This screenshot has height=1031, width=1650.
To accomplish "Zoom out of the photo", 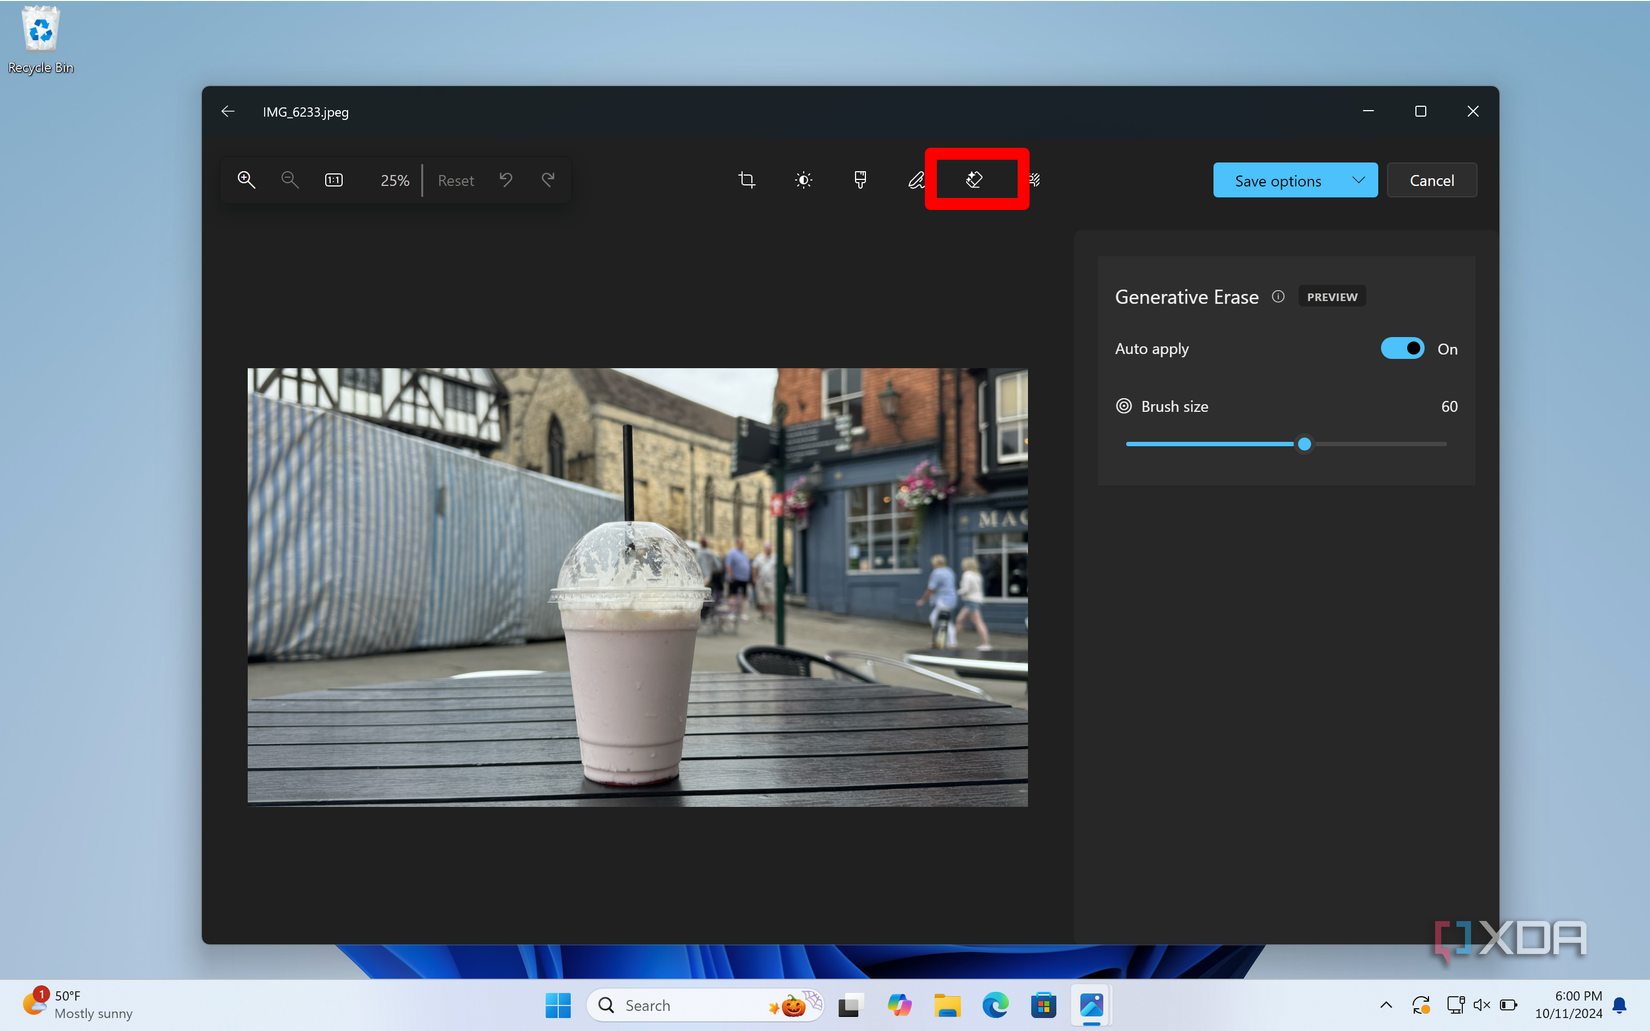I will point(290,180).
